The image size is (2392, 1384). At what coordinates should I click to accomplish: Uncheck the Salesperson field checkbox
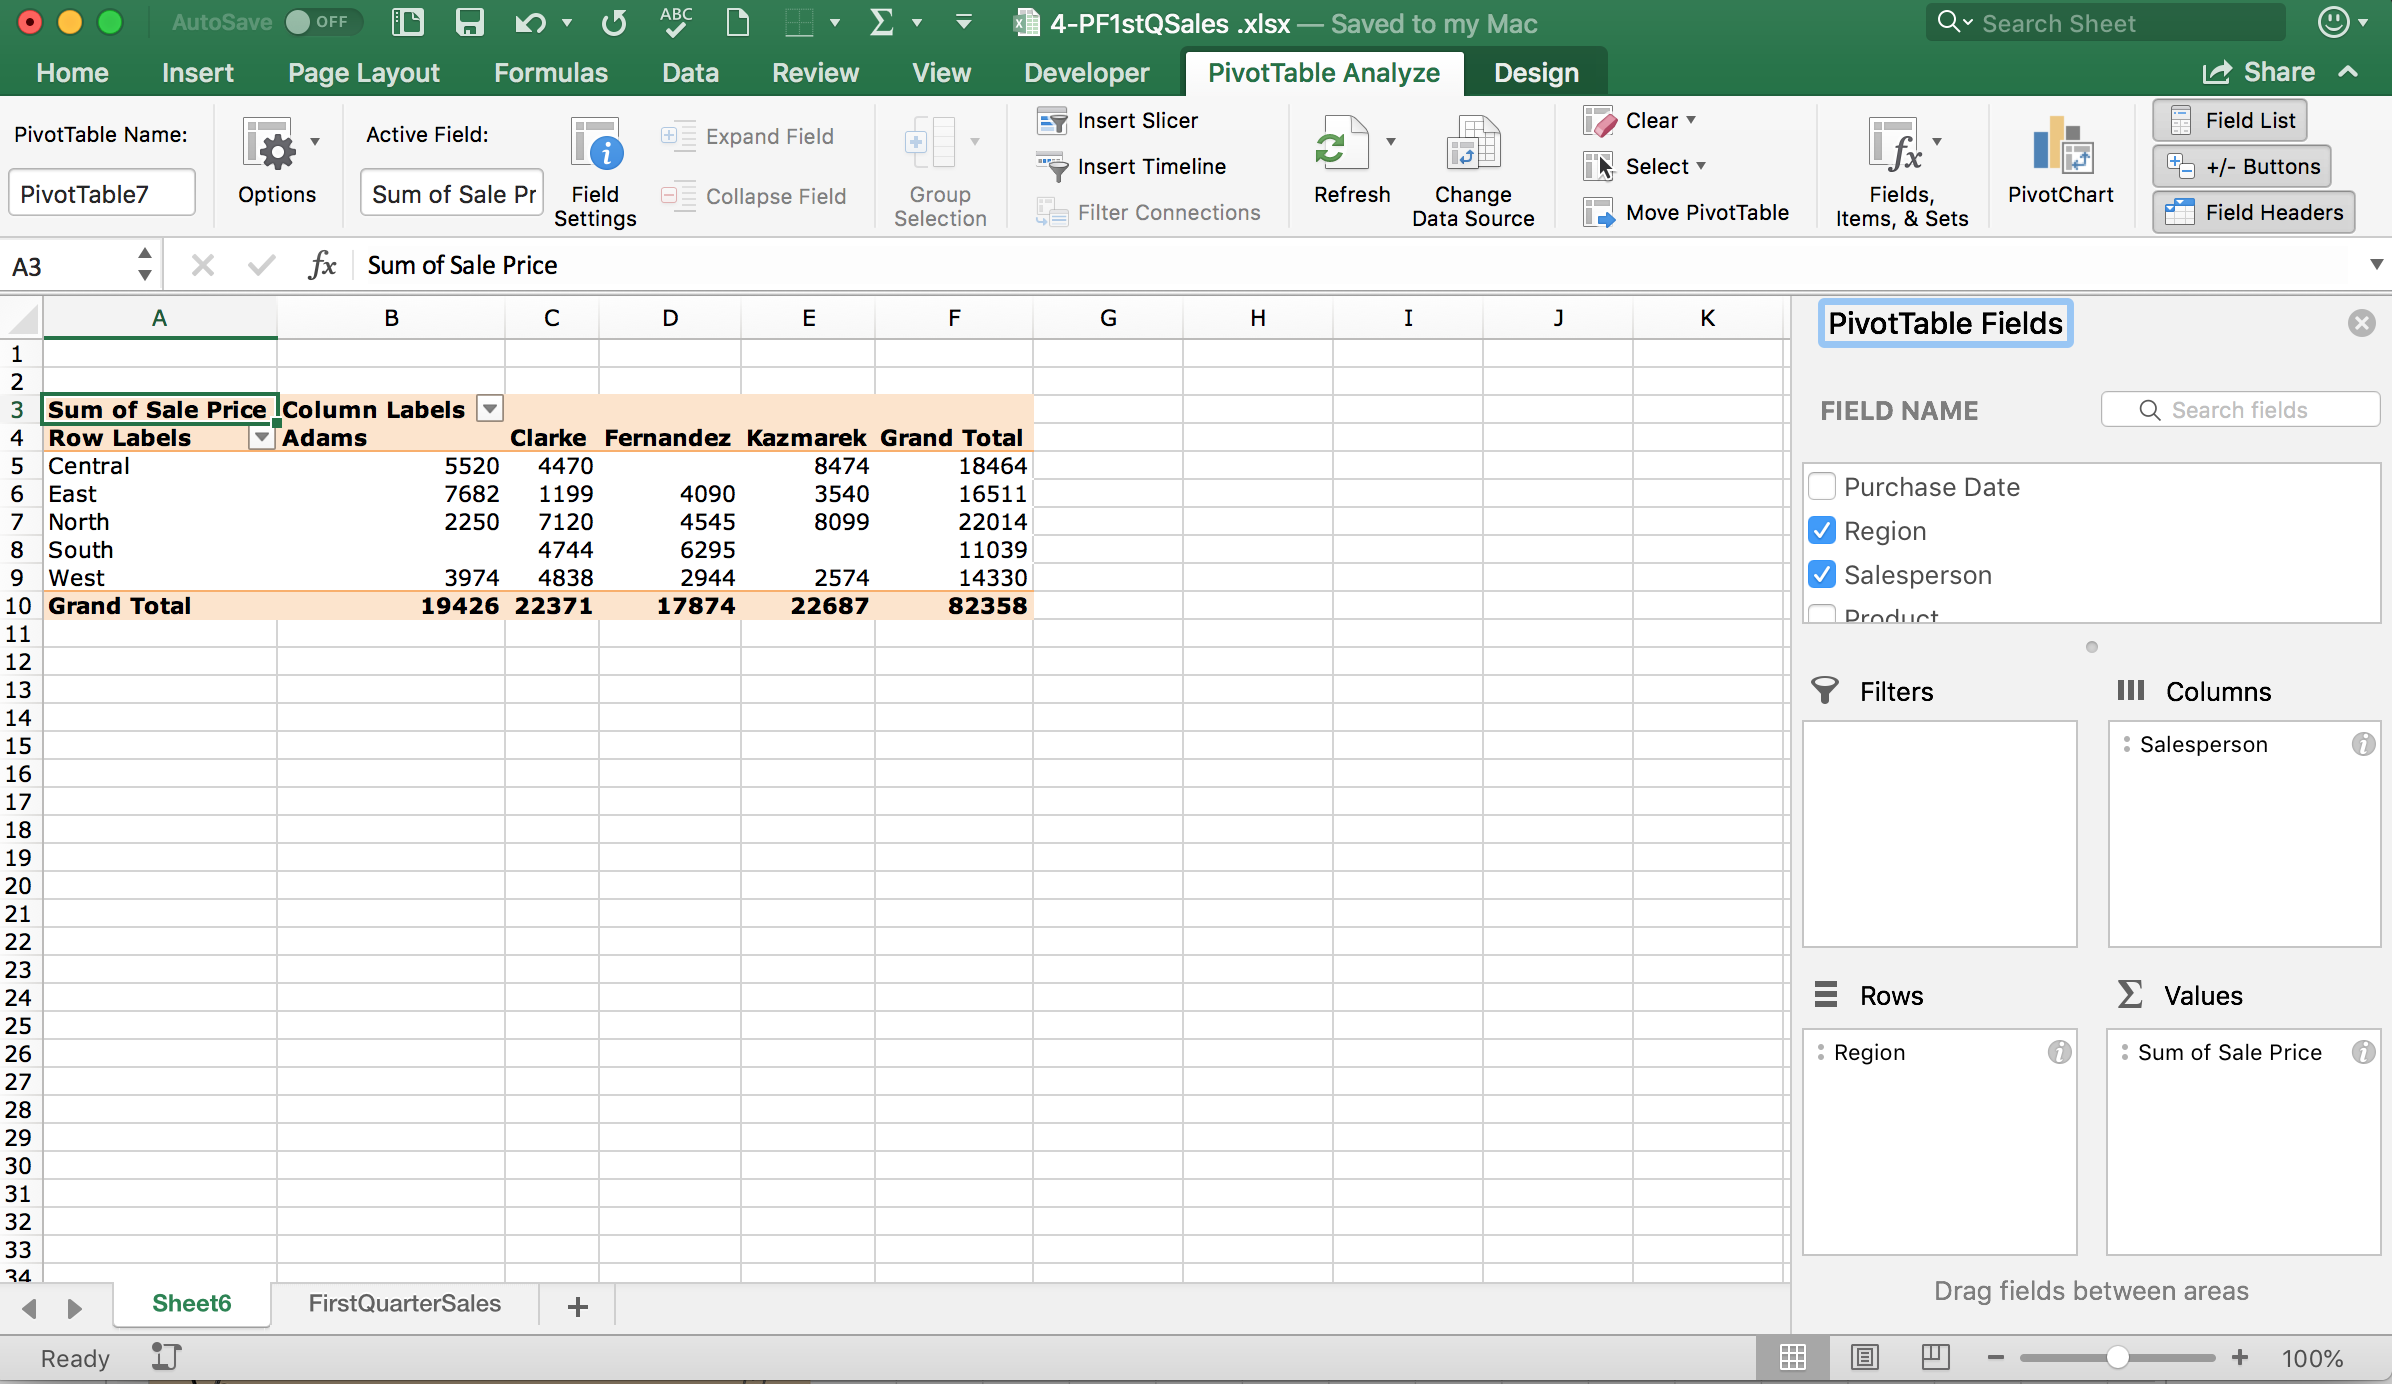tap(1822, 575)
